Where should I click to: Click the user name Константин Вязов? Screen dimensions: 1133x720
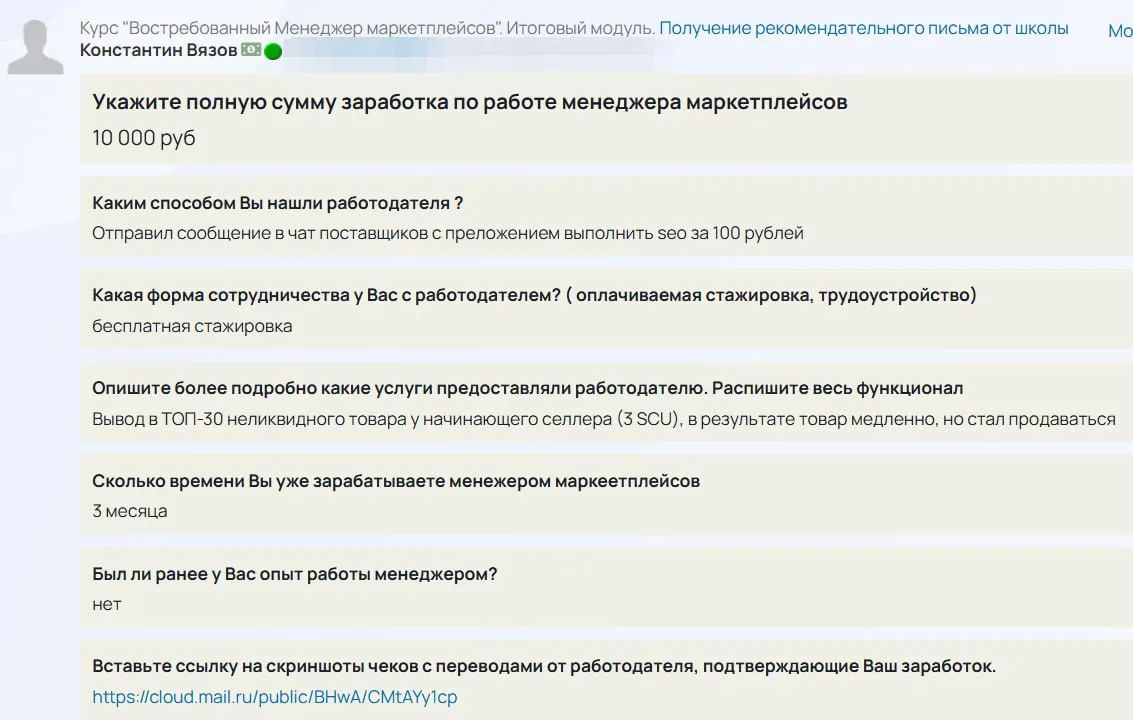pyautogui.click(x=158, y=50)
